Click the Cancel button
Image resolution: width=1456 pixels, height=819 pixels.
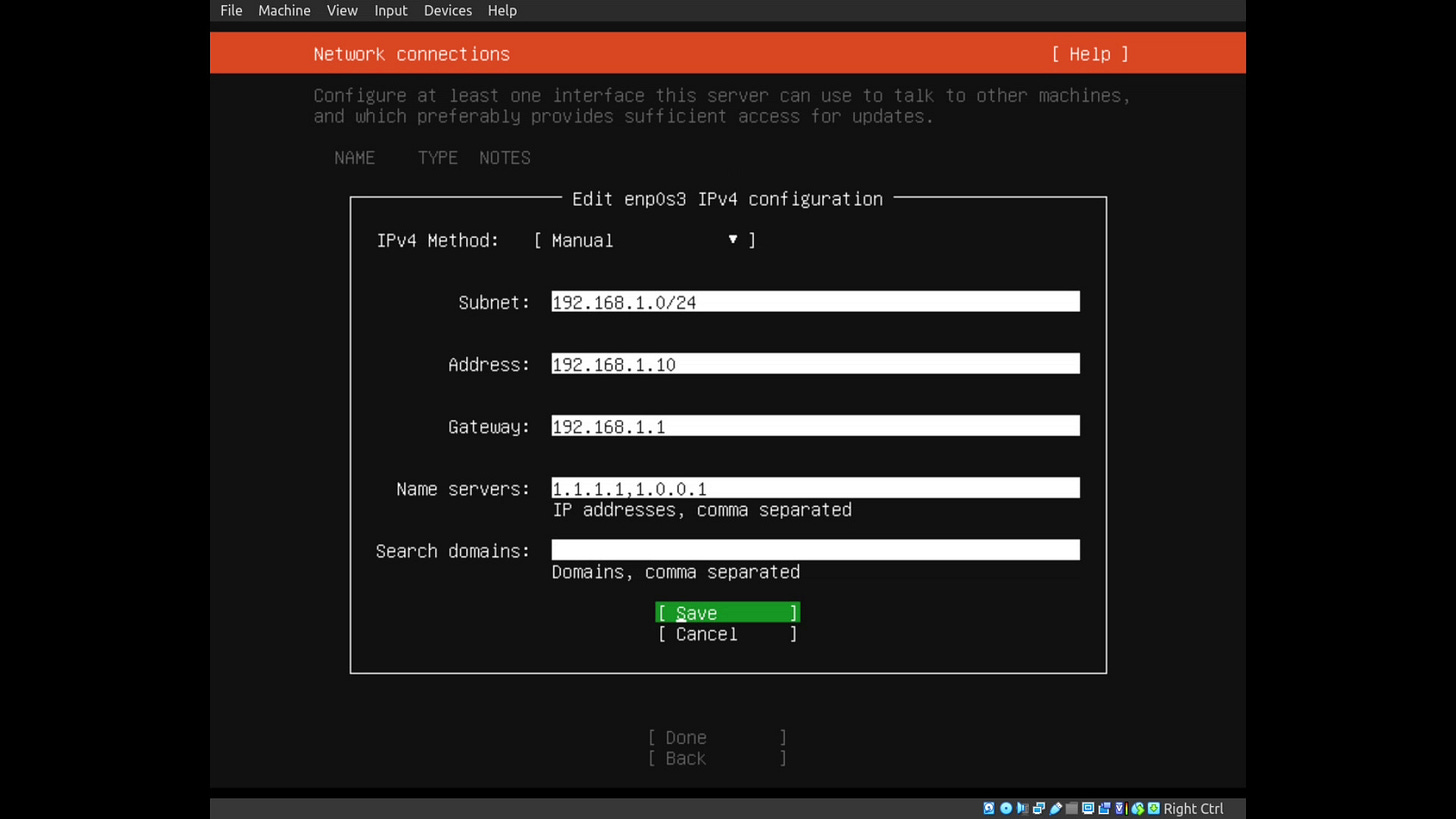pyautogui.click(x=727, y=634)
